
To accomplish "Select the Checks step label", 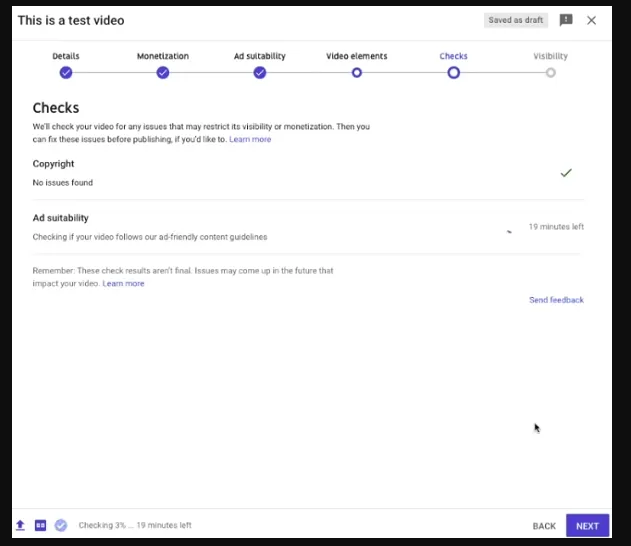I will click(453, 56).
